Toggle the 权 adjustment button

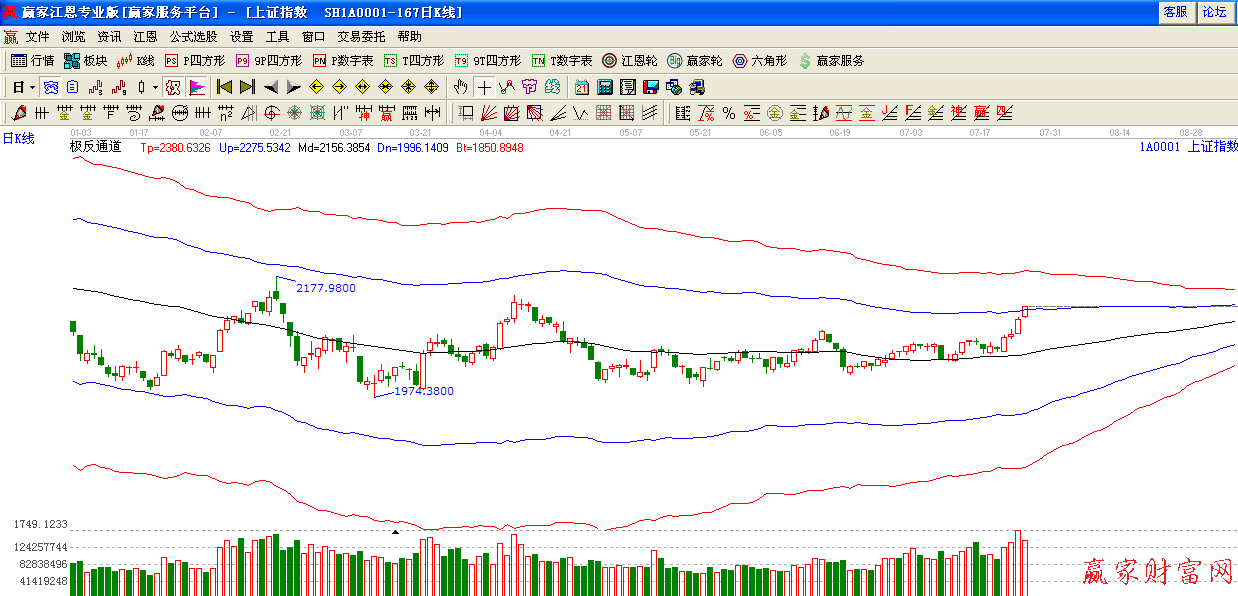click(172, 87)
